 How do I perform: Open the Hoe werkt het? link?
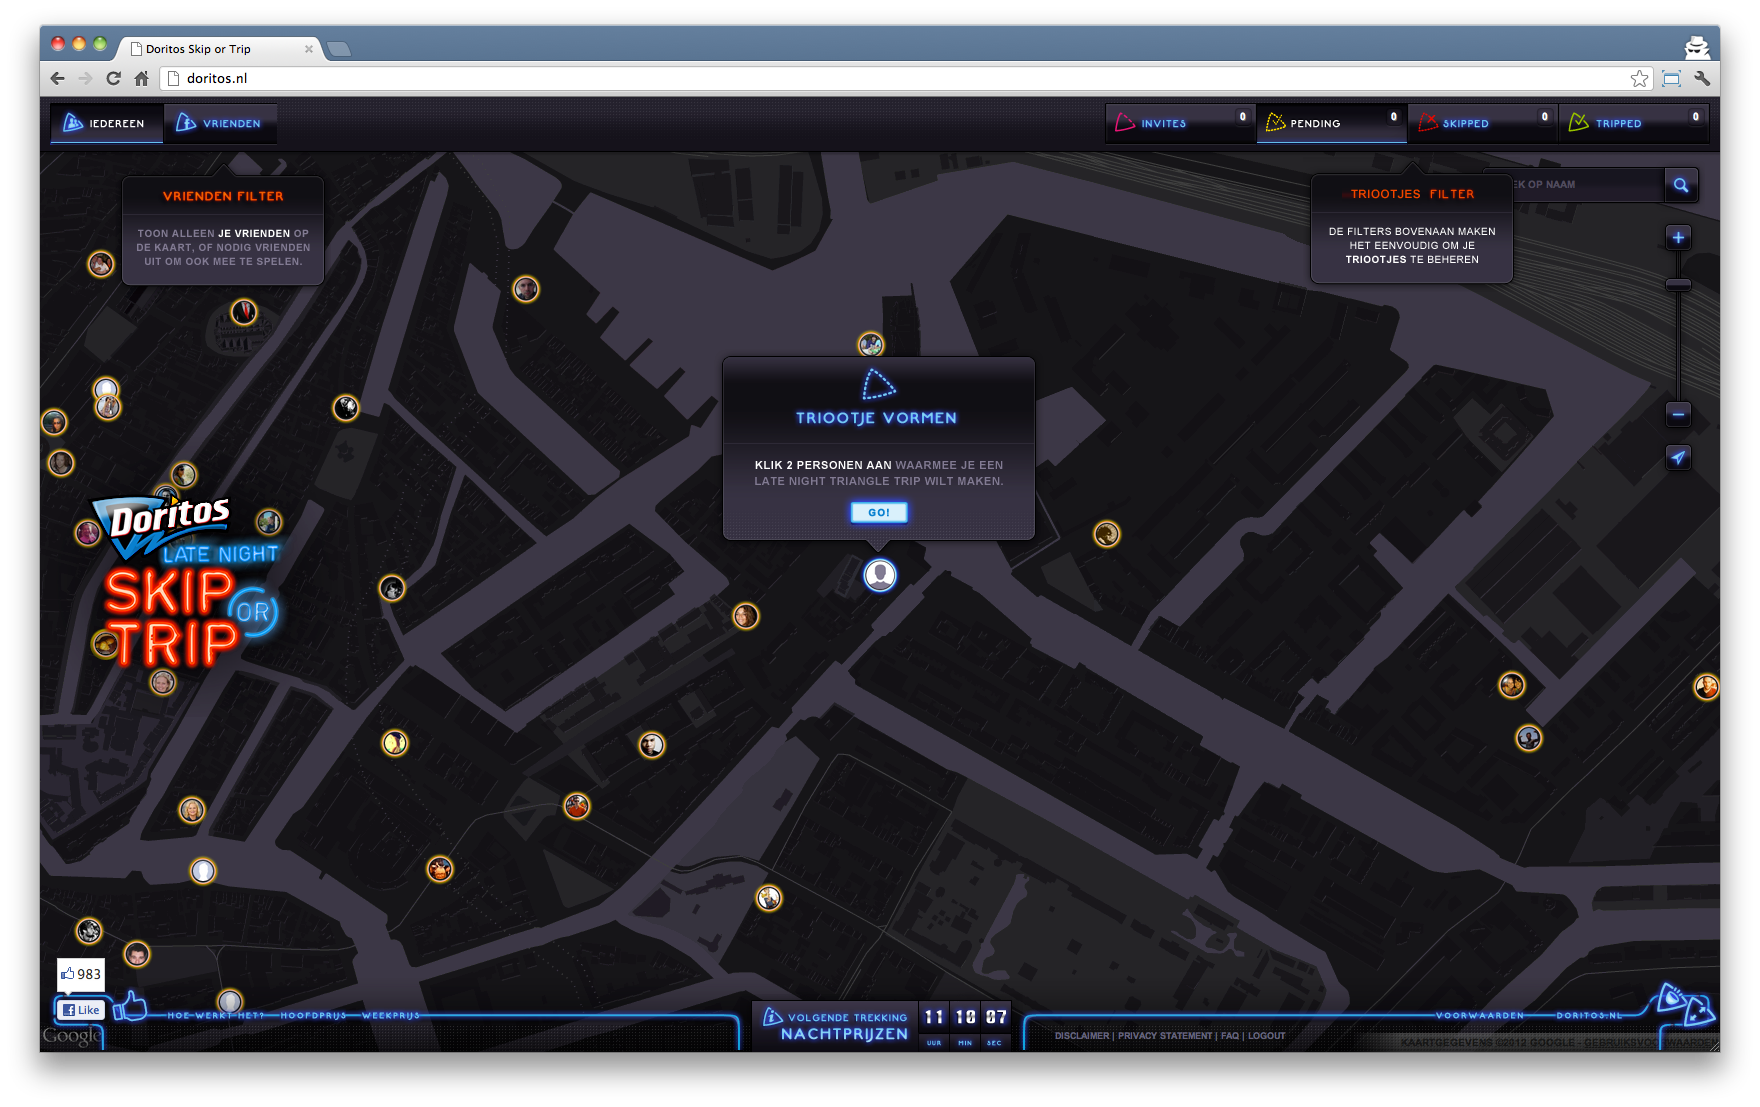[216, 1015]
